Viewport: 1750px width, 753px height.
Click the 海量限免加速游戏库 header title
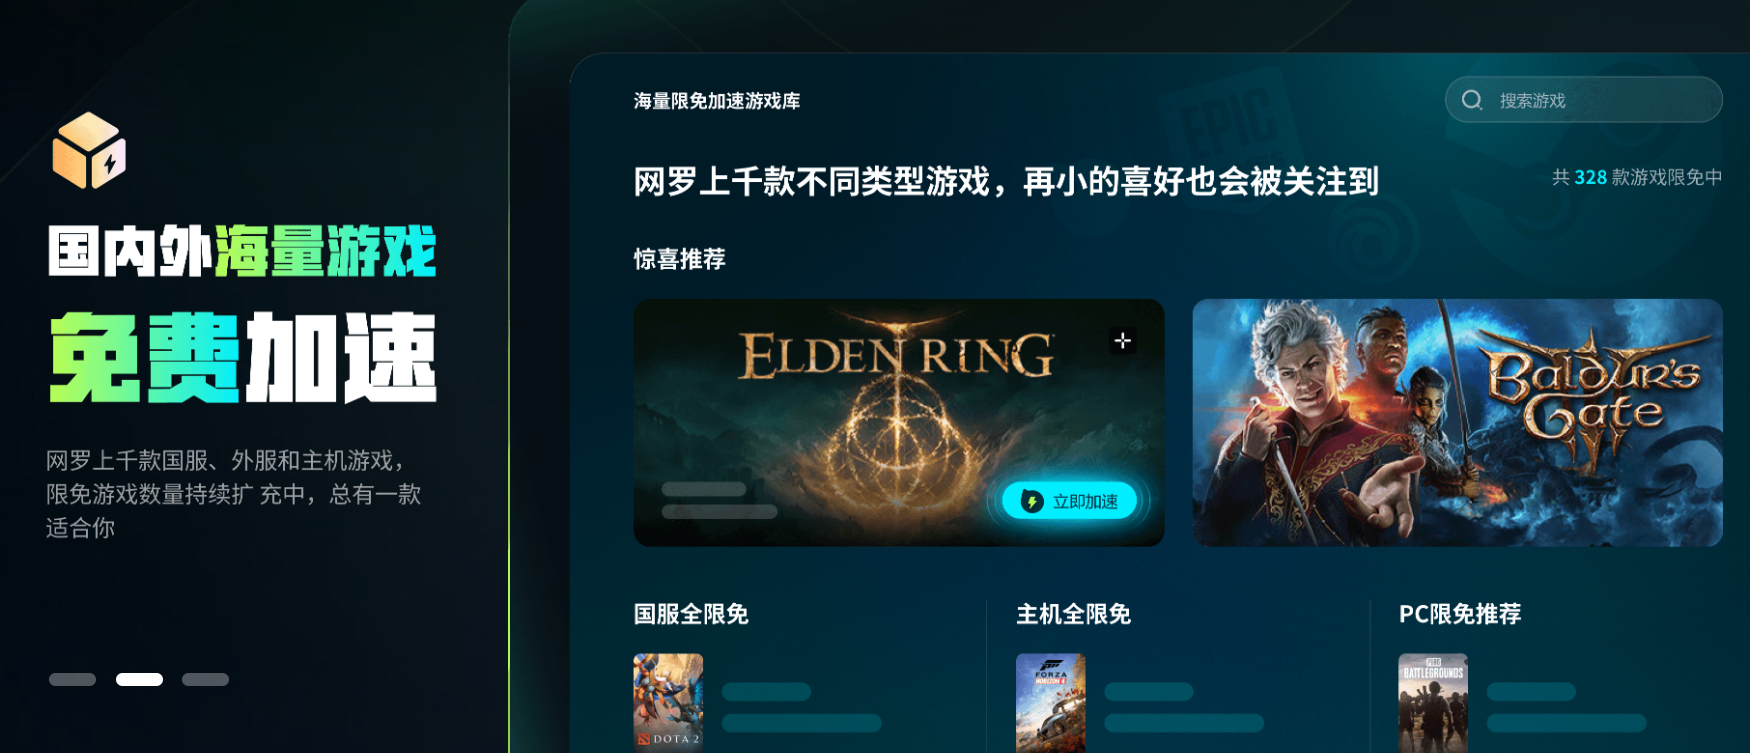(717, 101)
